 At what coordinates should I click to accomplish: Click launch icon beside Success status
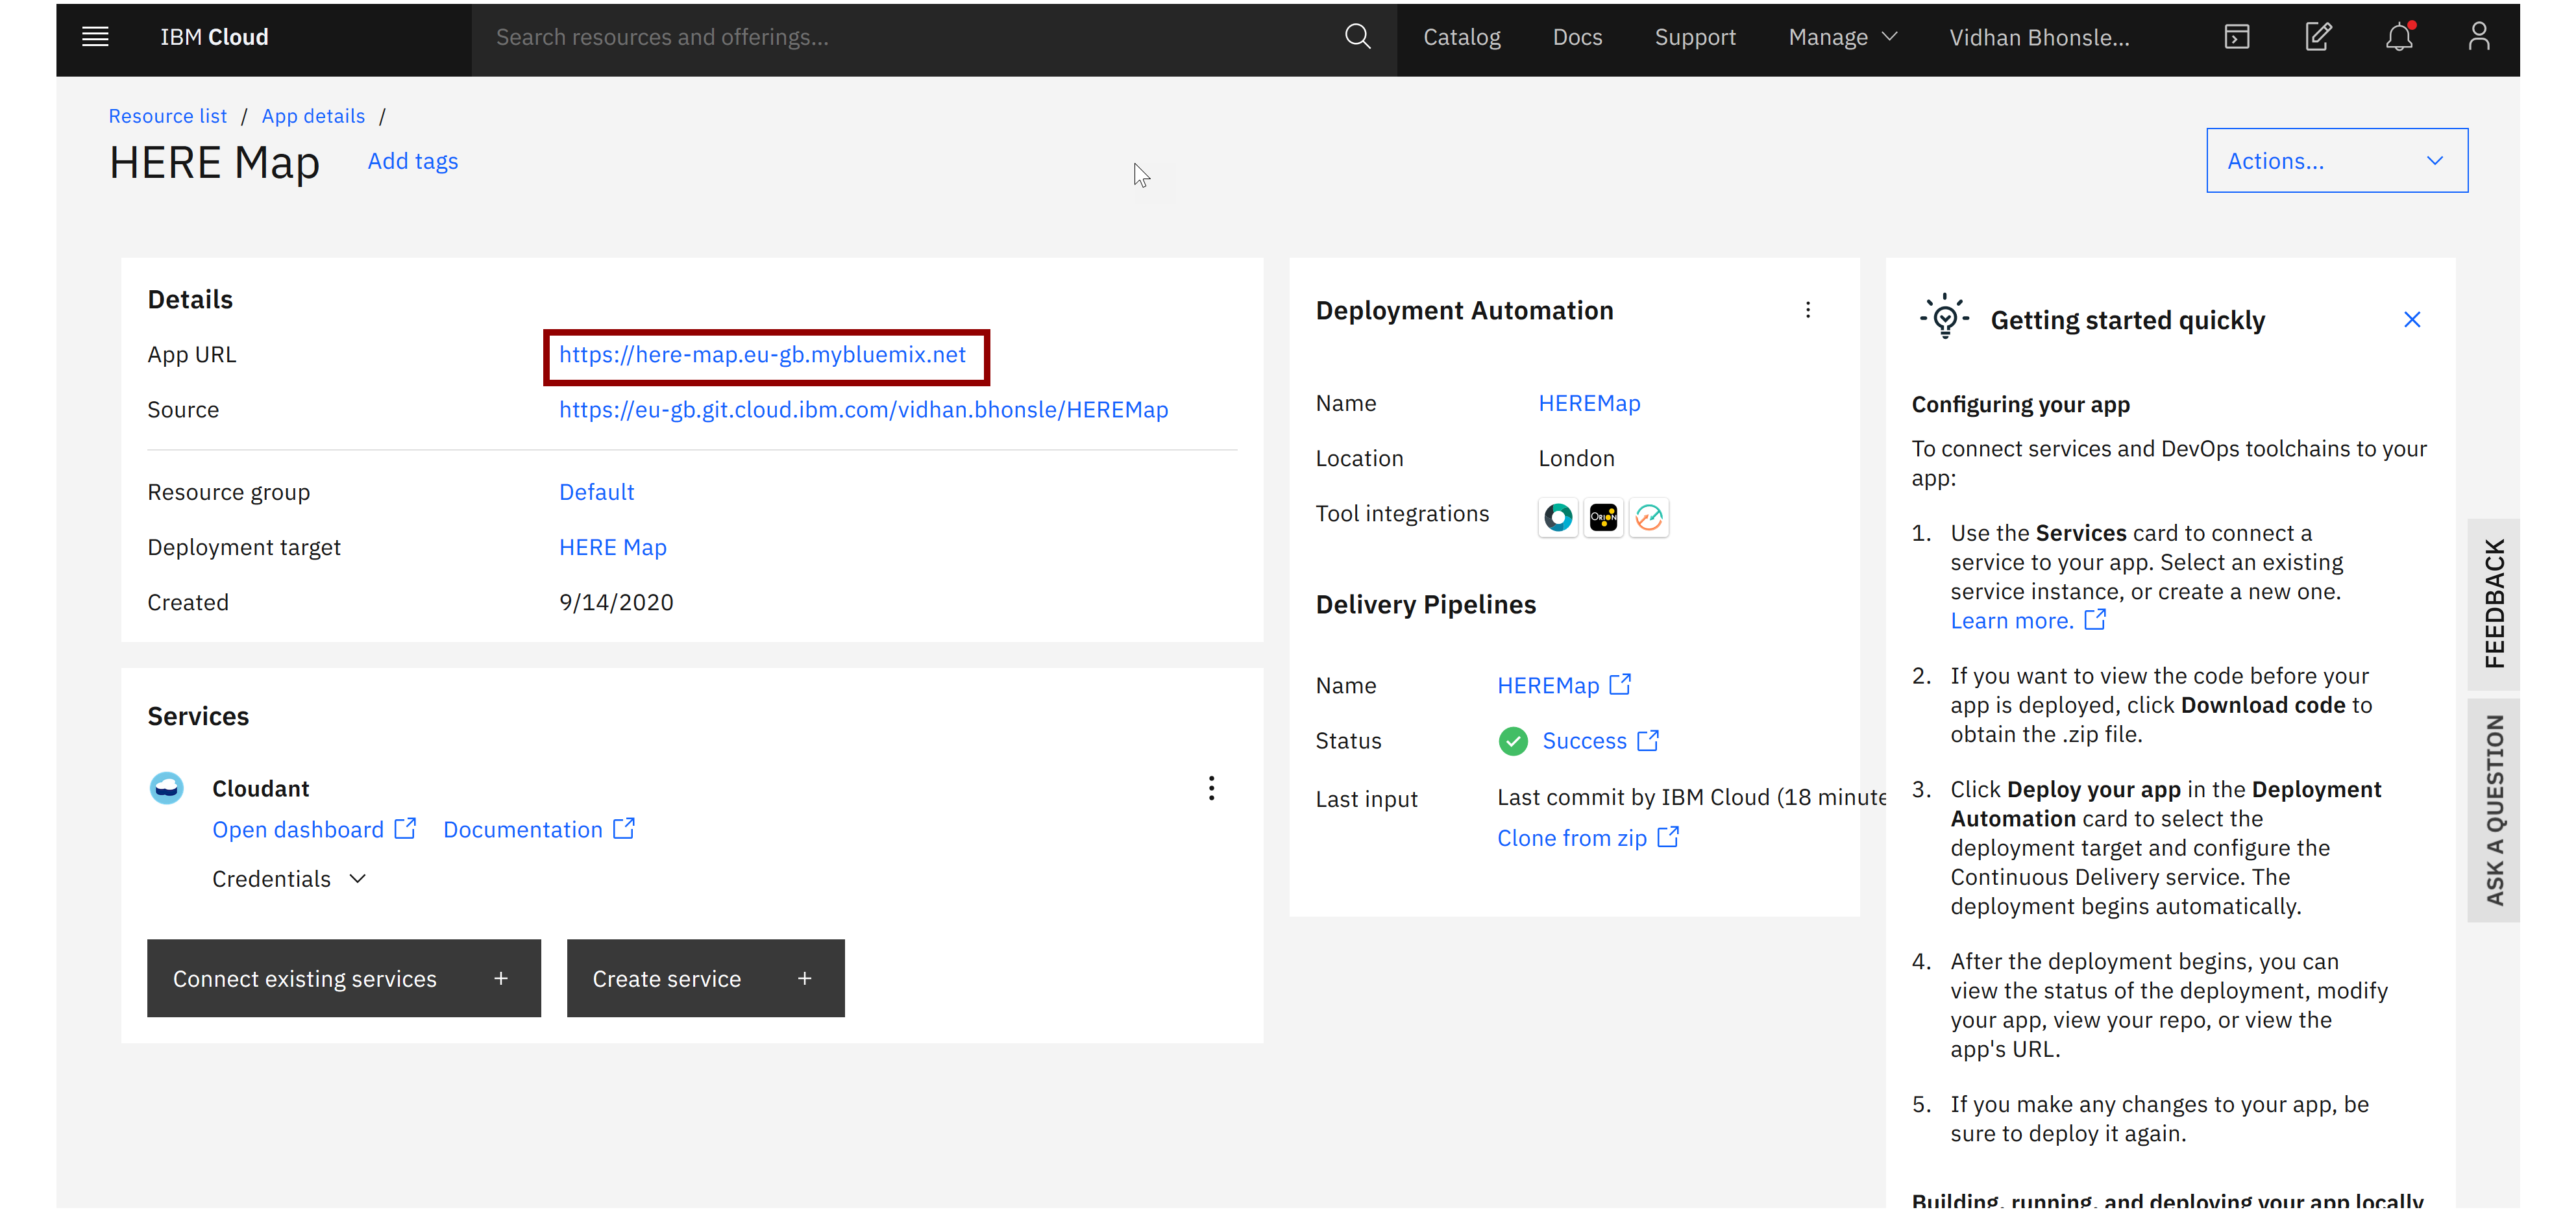point(1648,741)
